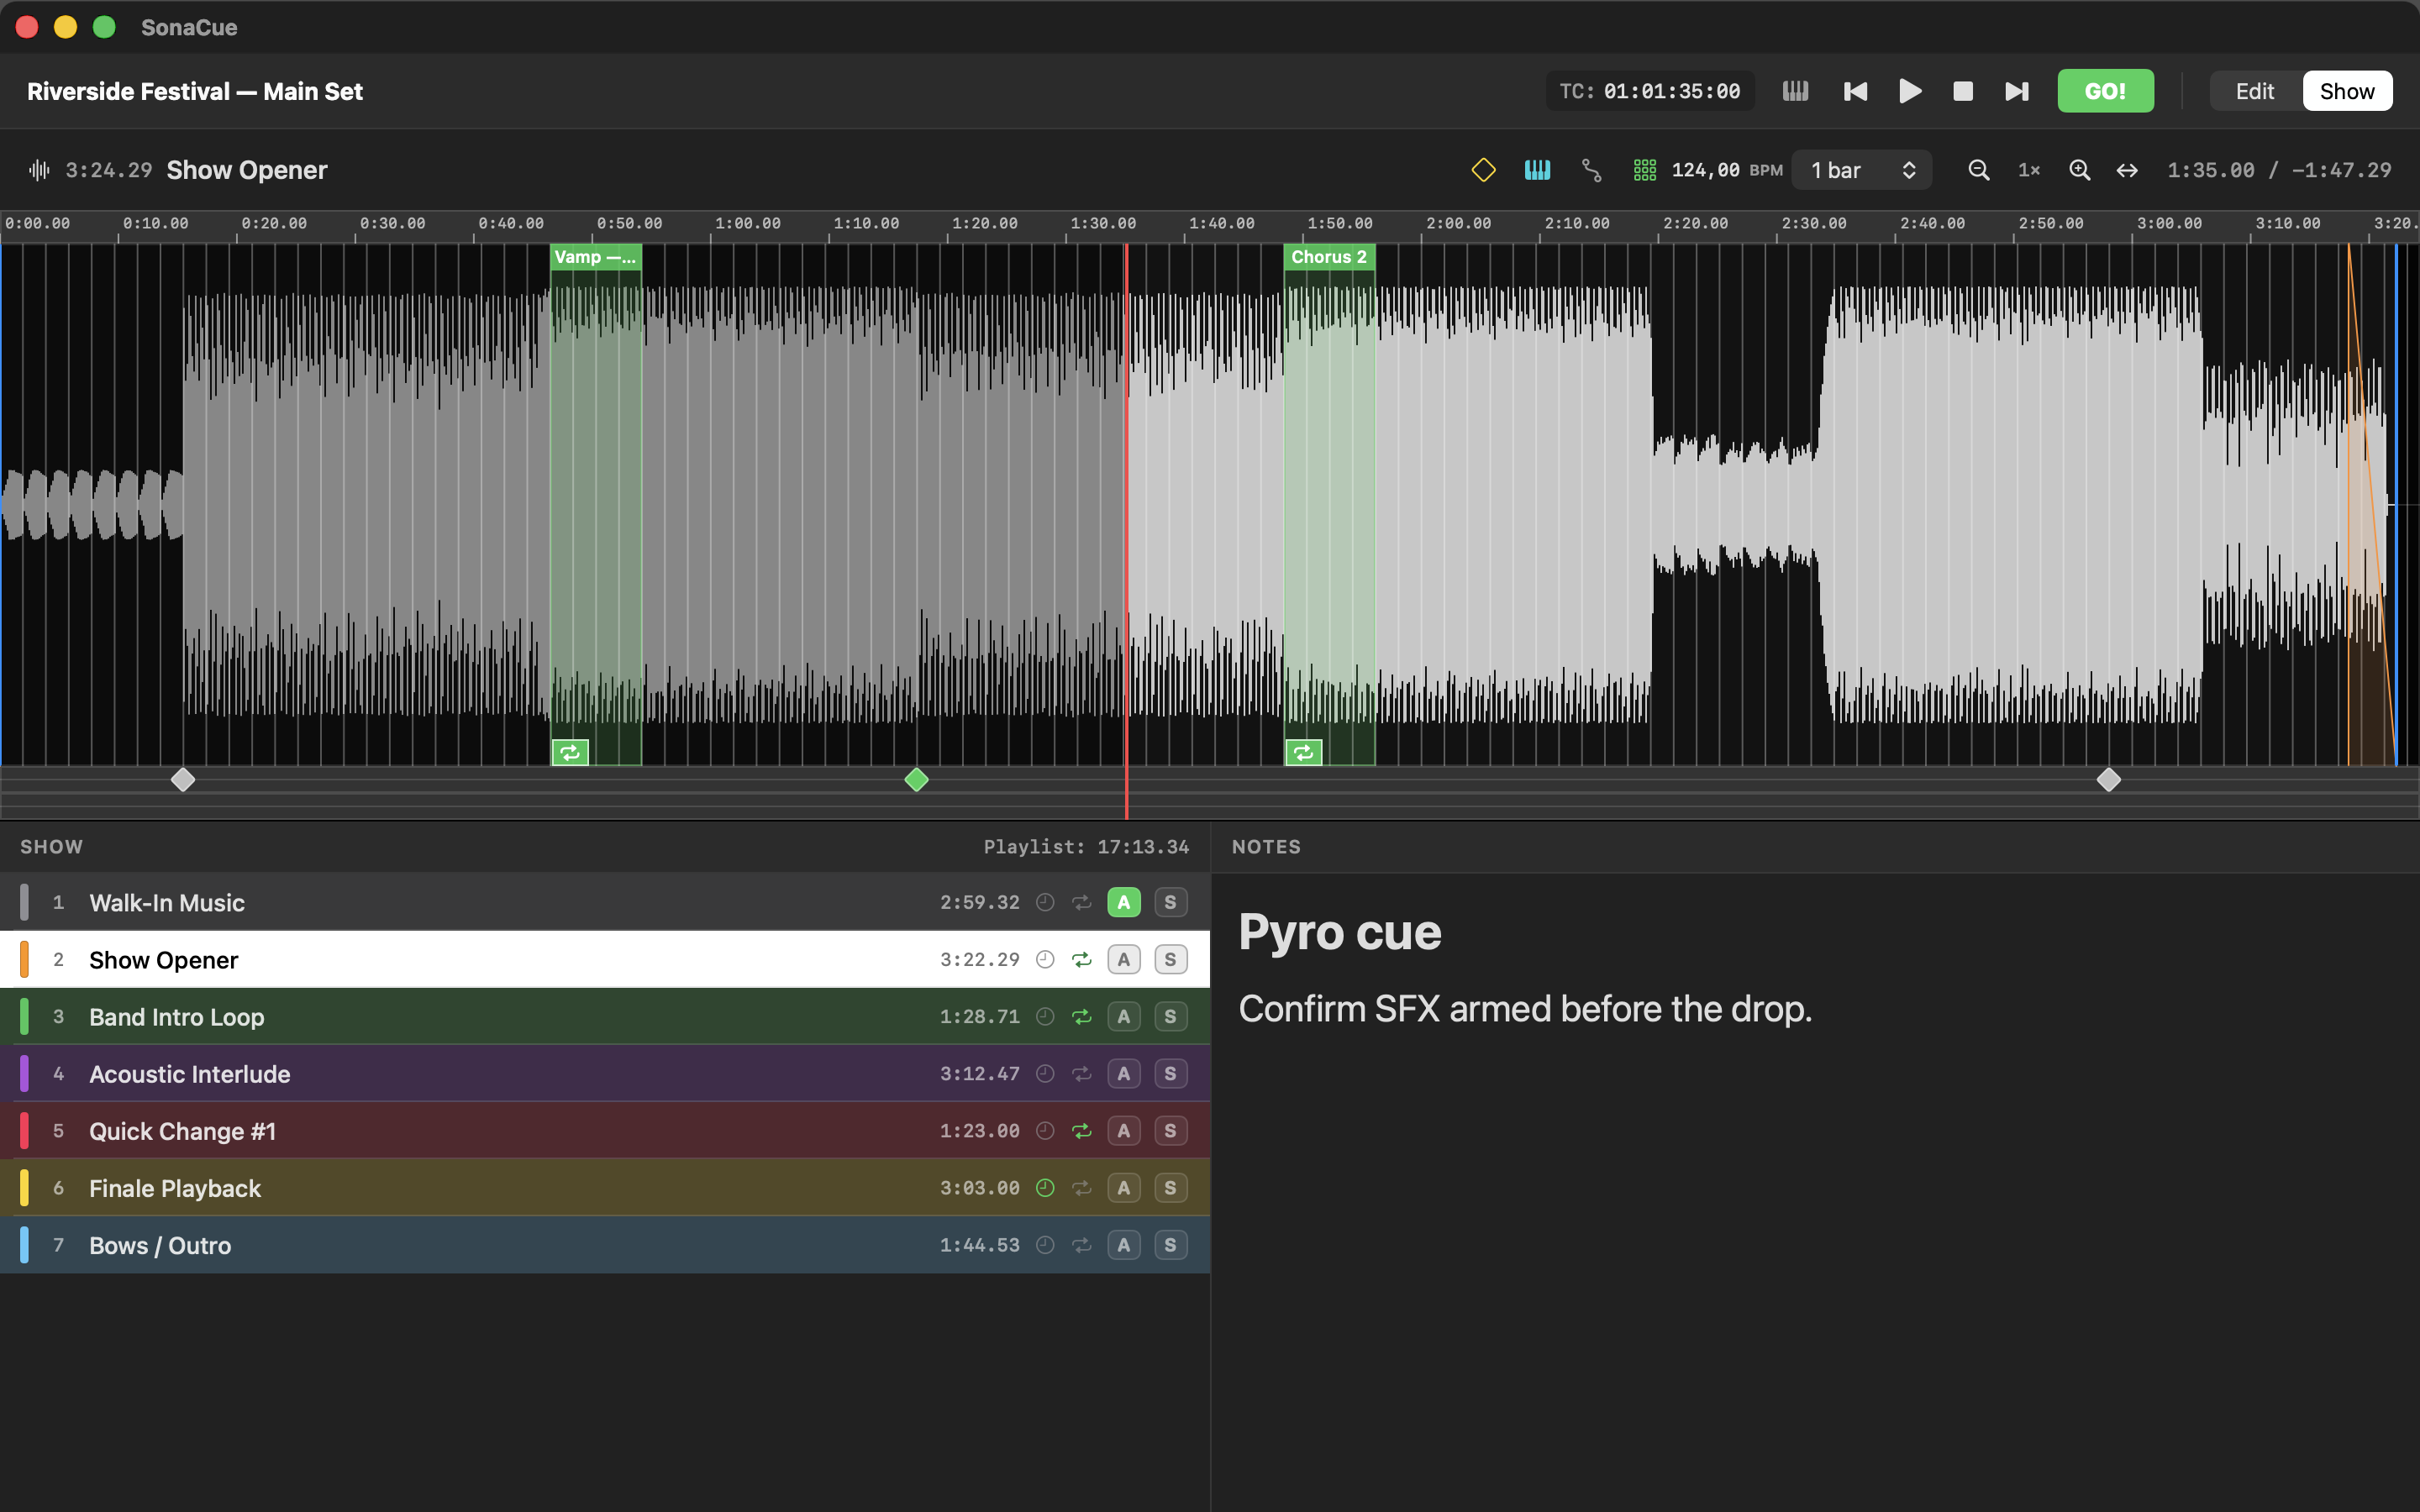Select the Chorus 2 loop region label

point(1329,257)
